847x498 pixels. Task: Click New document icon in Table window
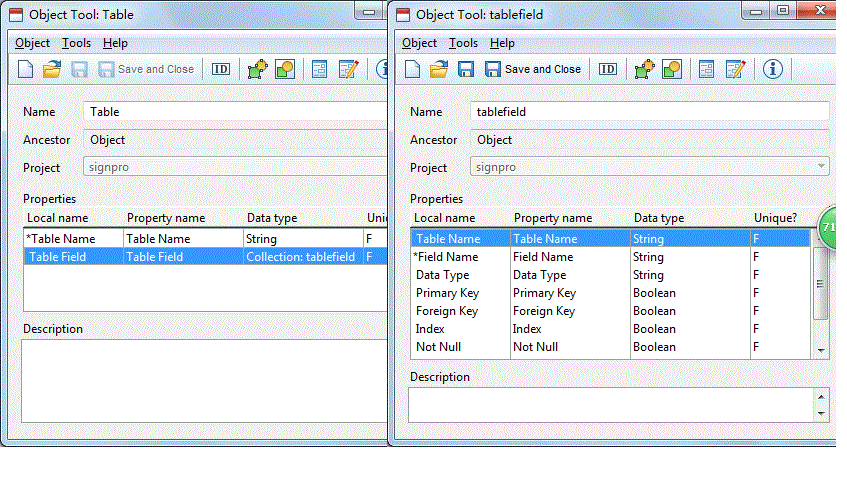pyautogui.click(x=25, y=69)
